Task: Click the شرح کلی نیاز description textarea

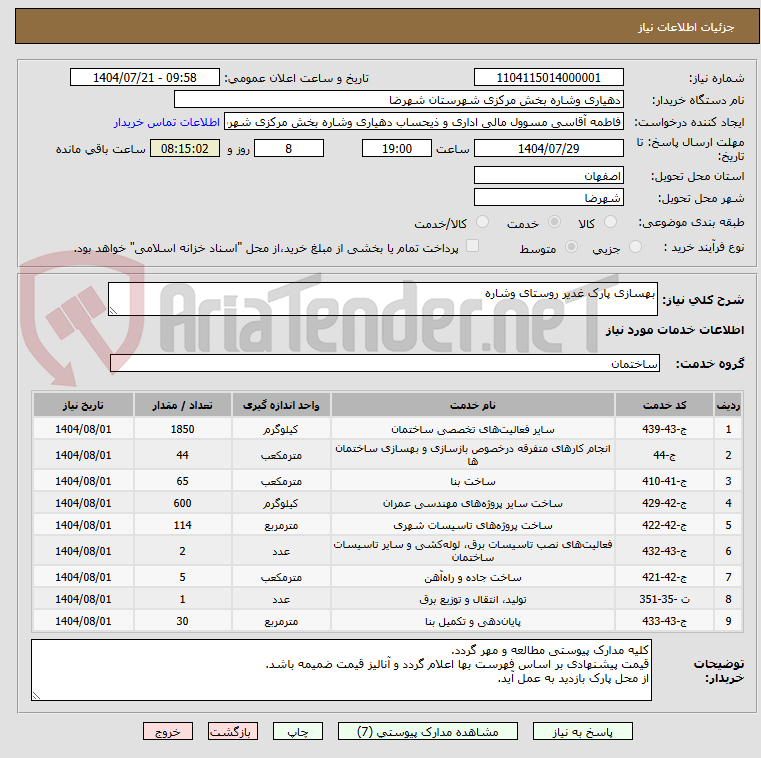Action: point(382,299)
